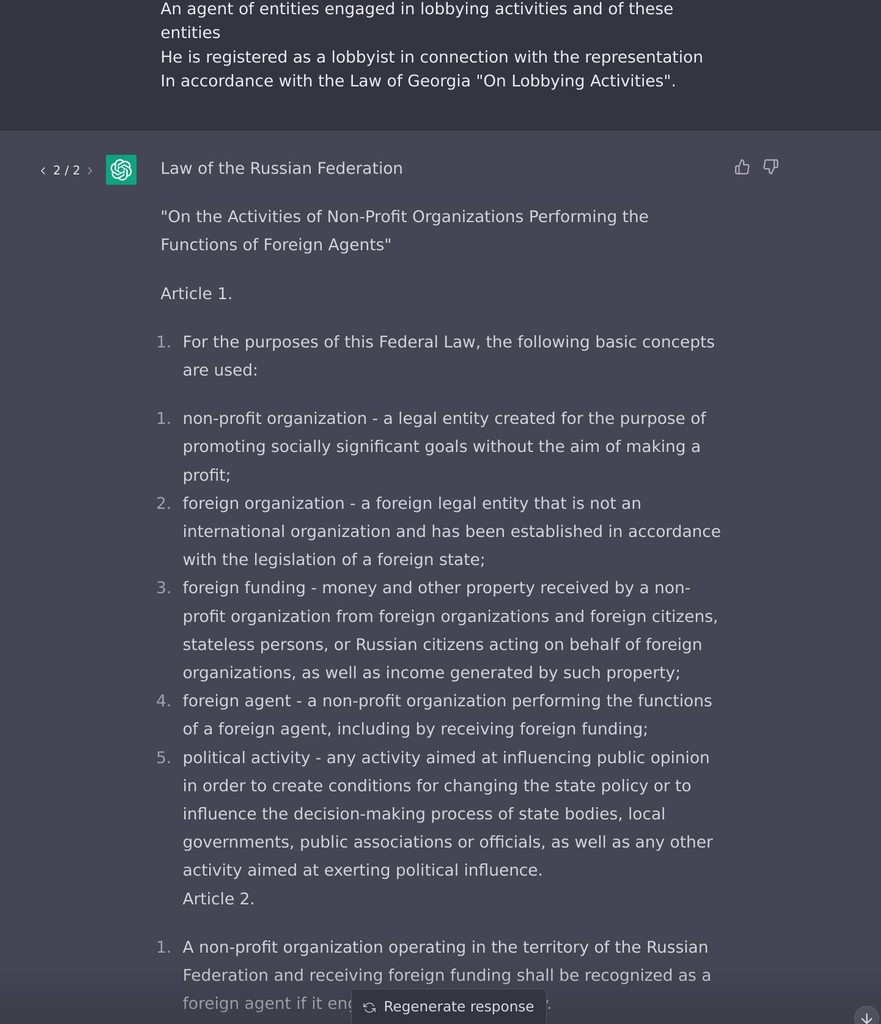Click the circular arrows regenerate icon
The image size is (881, 1024).
point(370,1007)
